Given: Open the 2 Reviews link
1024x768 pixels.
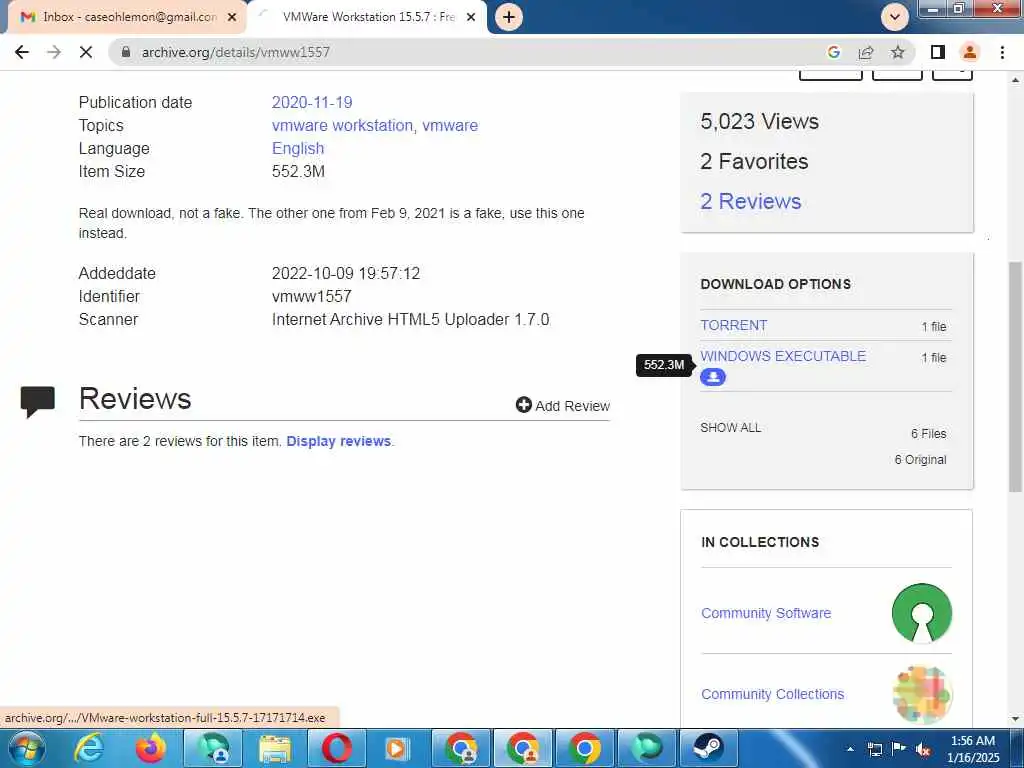Looking at the screenshot, I should pyautogui.click(x=750, y=201).
